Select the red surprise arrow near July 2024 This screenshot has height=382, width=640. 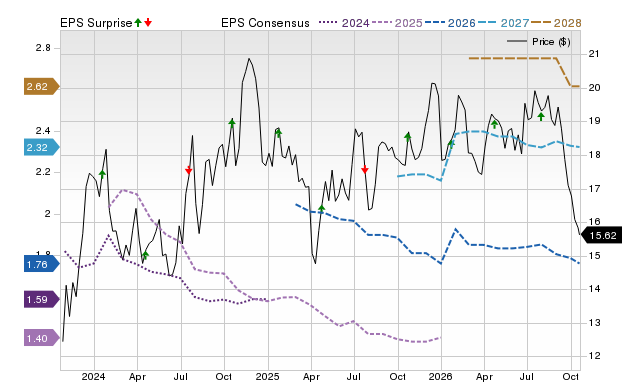tap(188, 170)
